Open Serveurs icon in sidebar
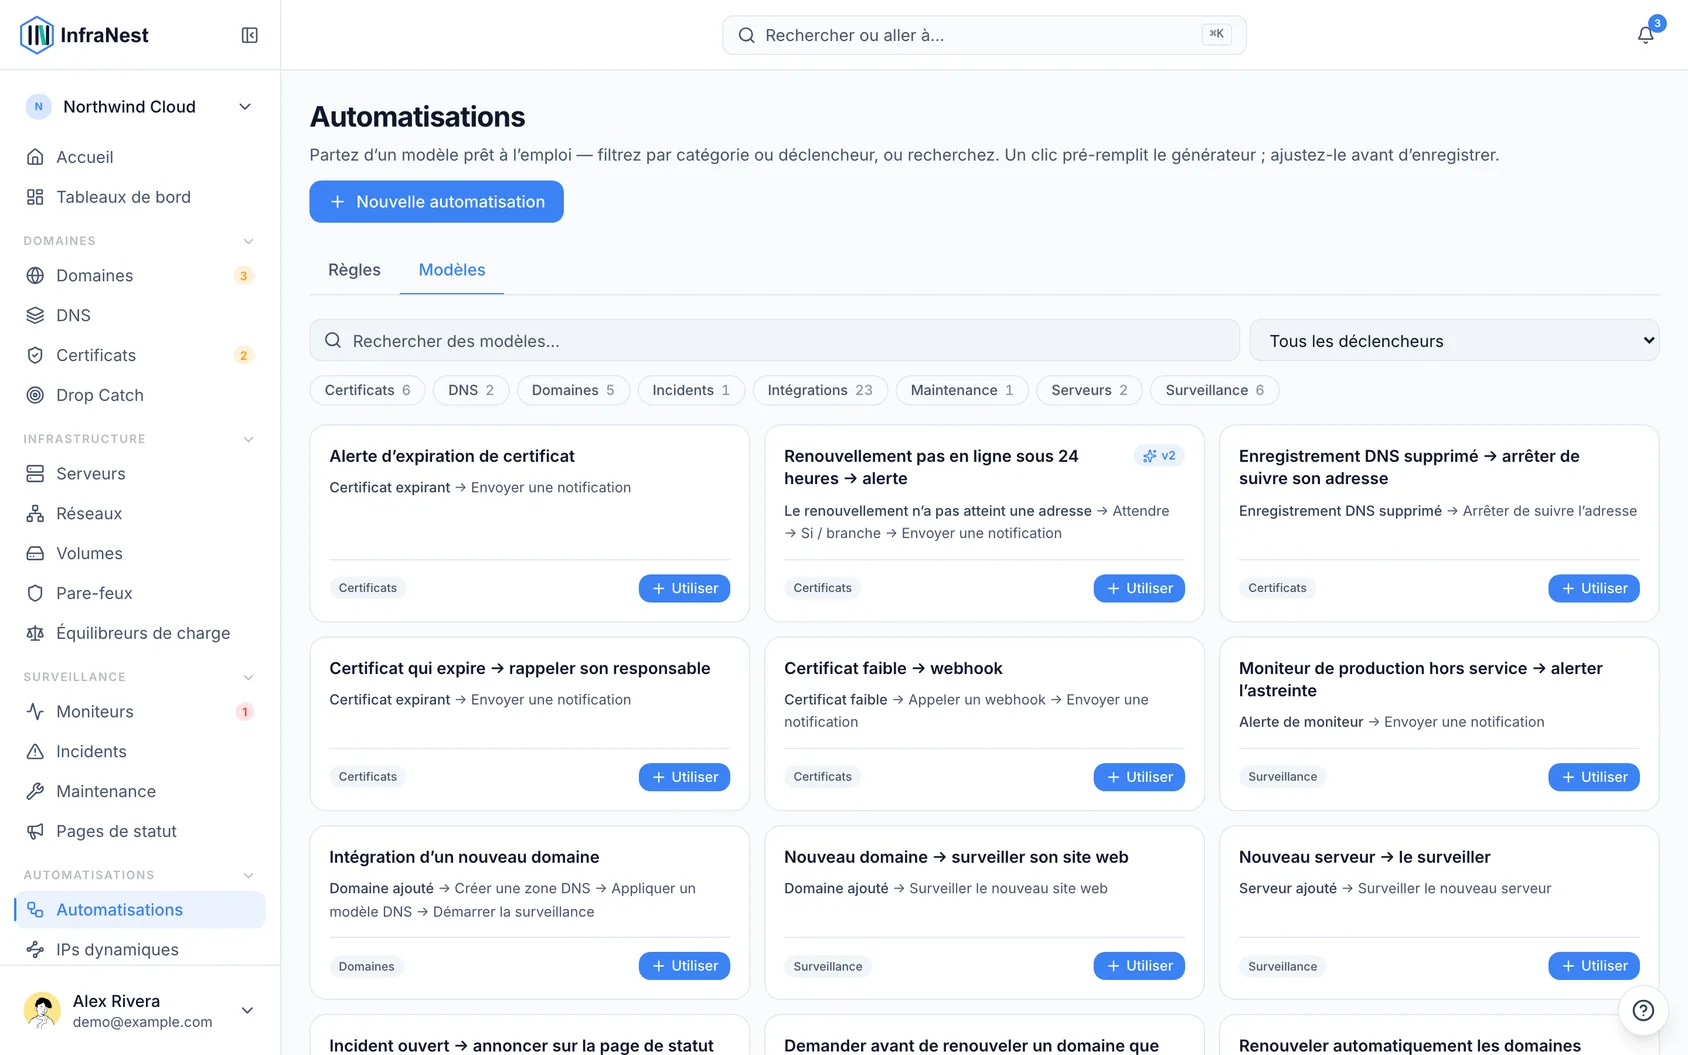1688x1055 pixels. tap(35, 473)
